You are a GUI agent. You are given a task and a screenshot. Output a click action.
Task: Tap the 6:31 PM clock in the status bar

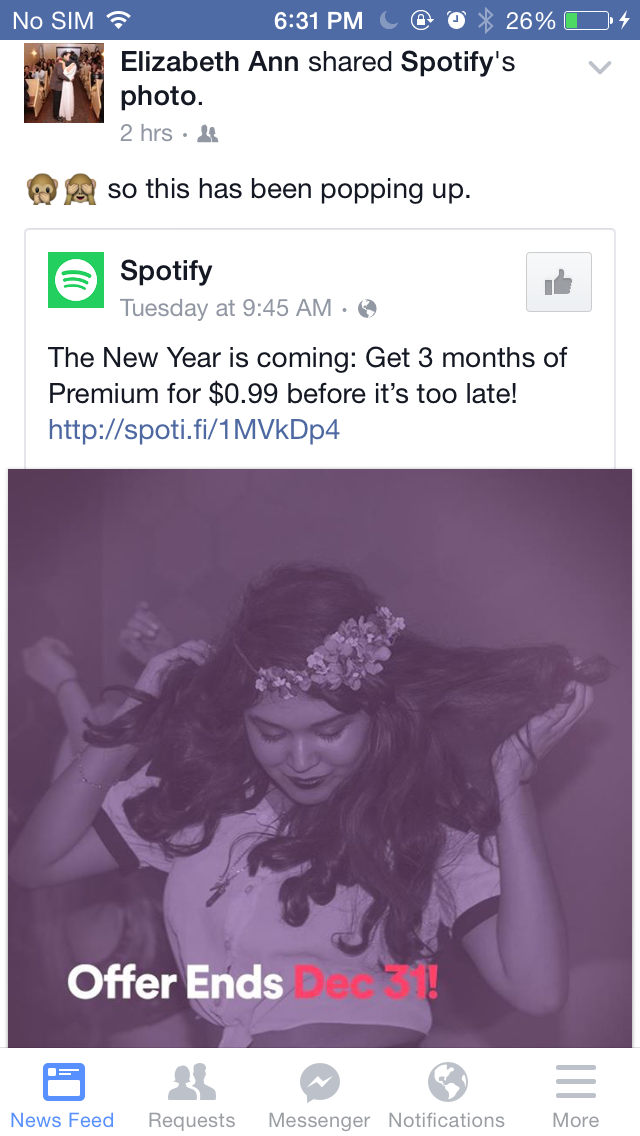318,20
